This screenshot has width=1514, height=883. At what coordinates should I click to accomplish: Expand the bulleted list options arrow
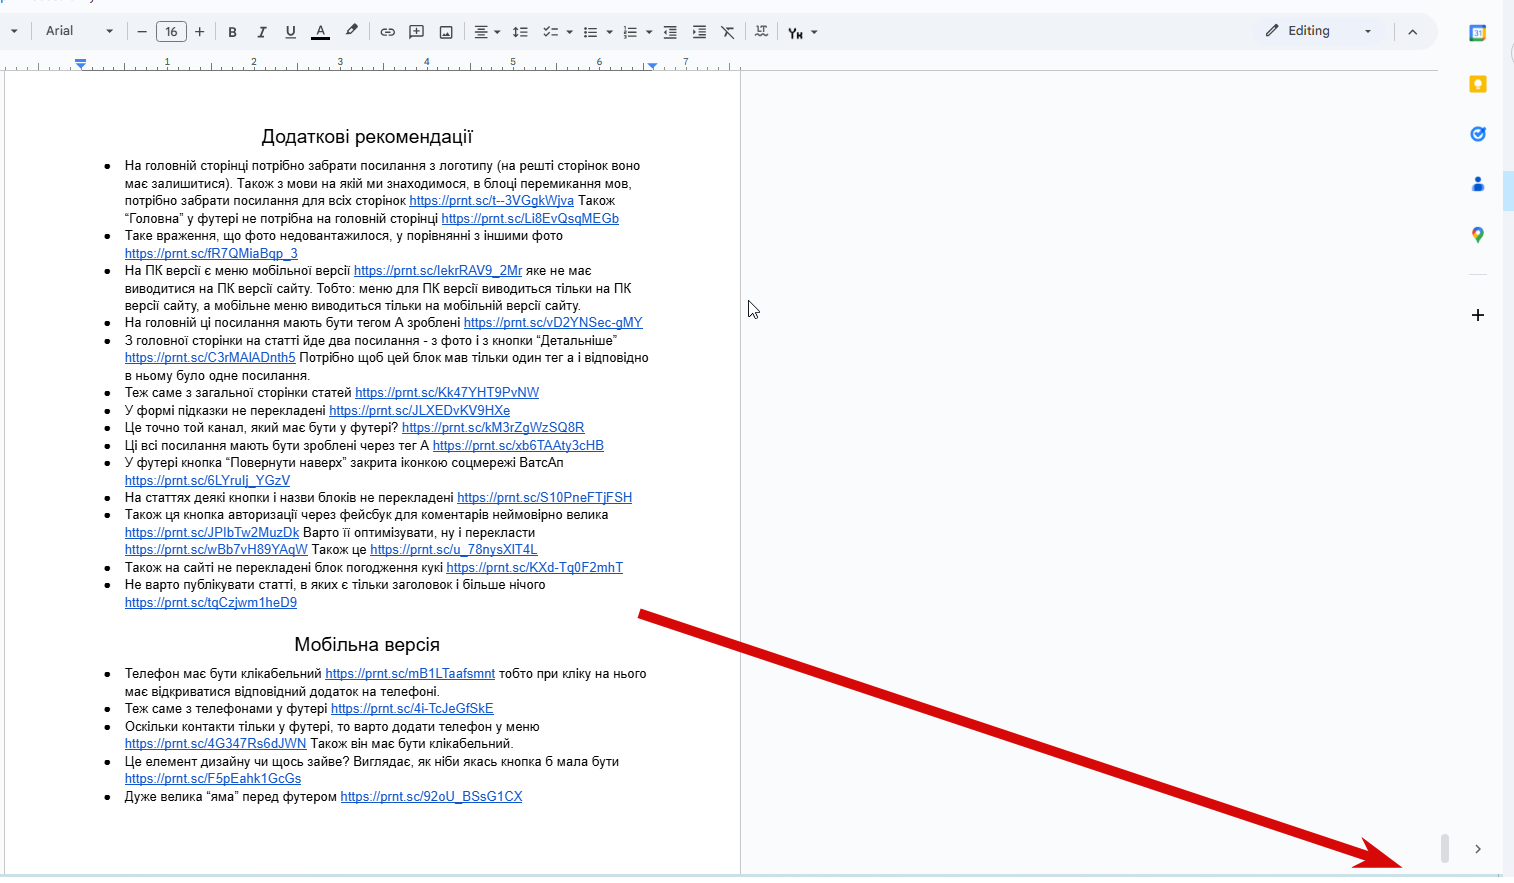point(609,32)
